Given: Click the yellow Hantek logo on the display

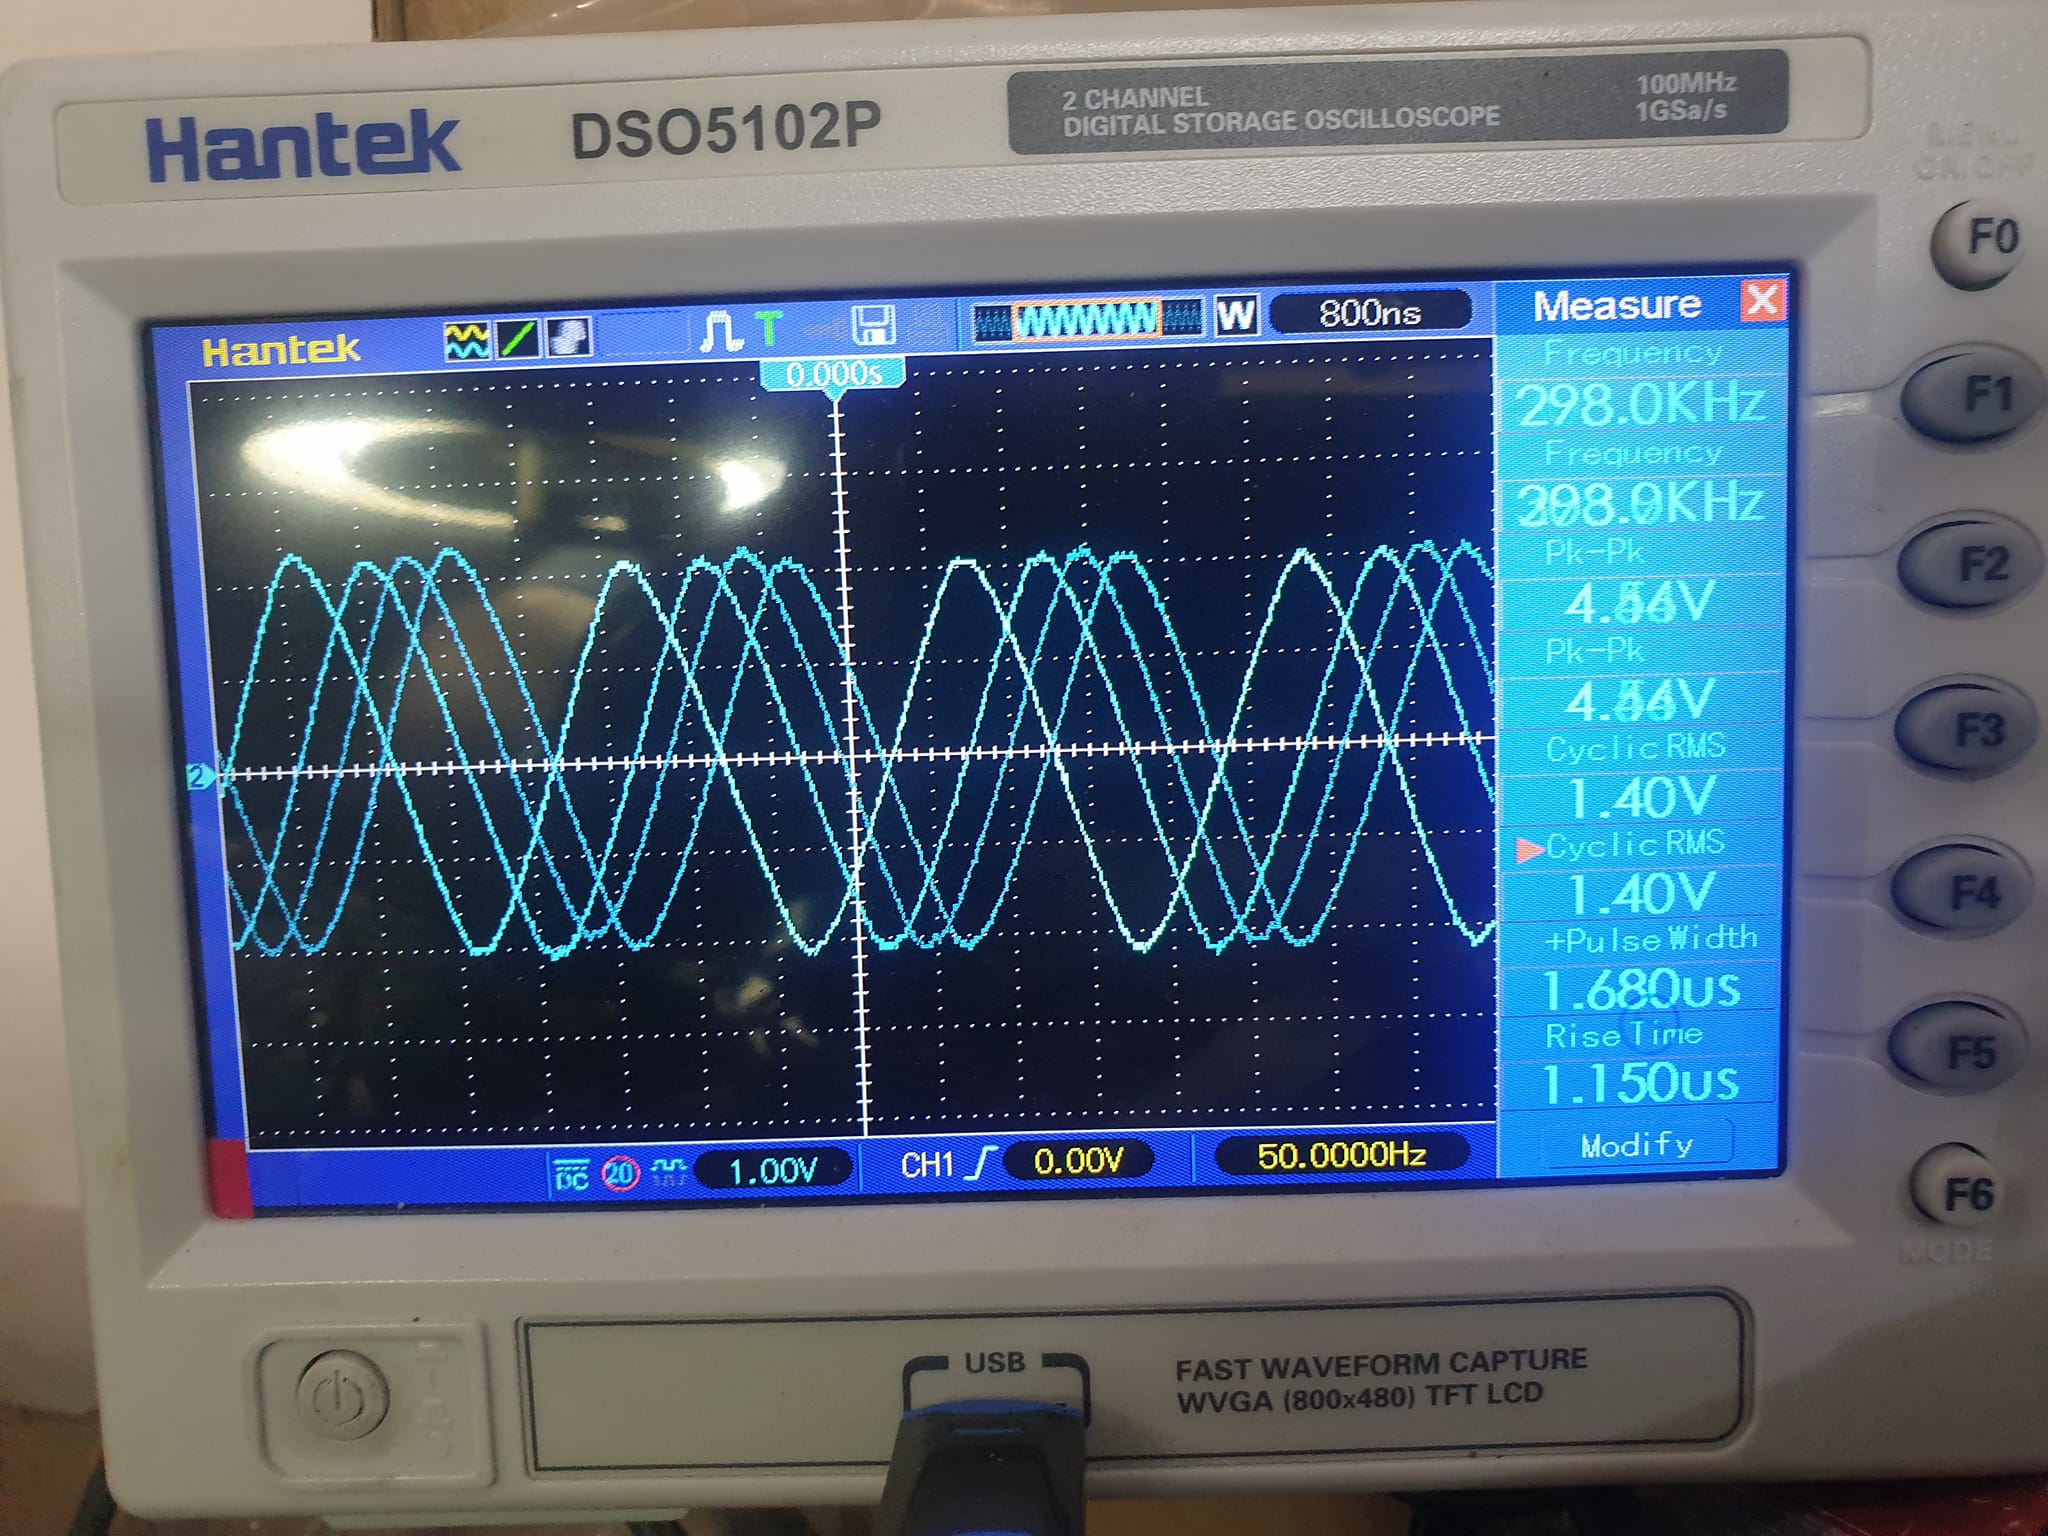Looking at the screenshot, I should pos(280,350).
